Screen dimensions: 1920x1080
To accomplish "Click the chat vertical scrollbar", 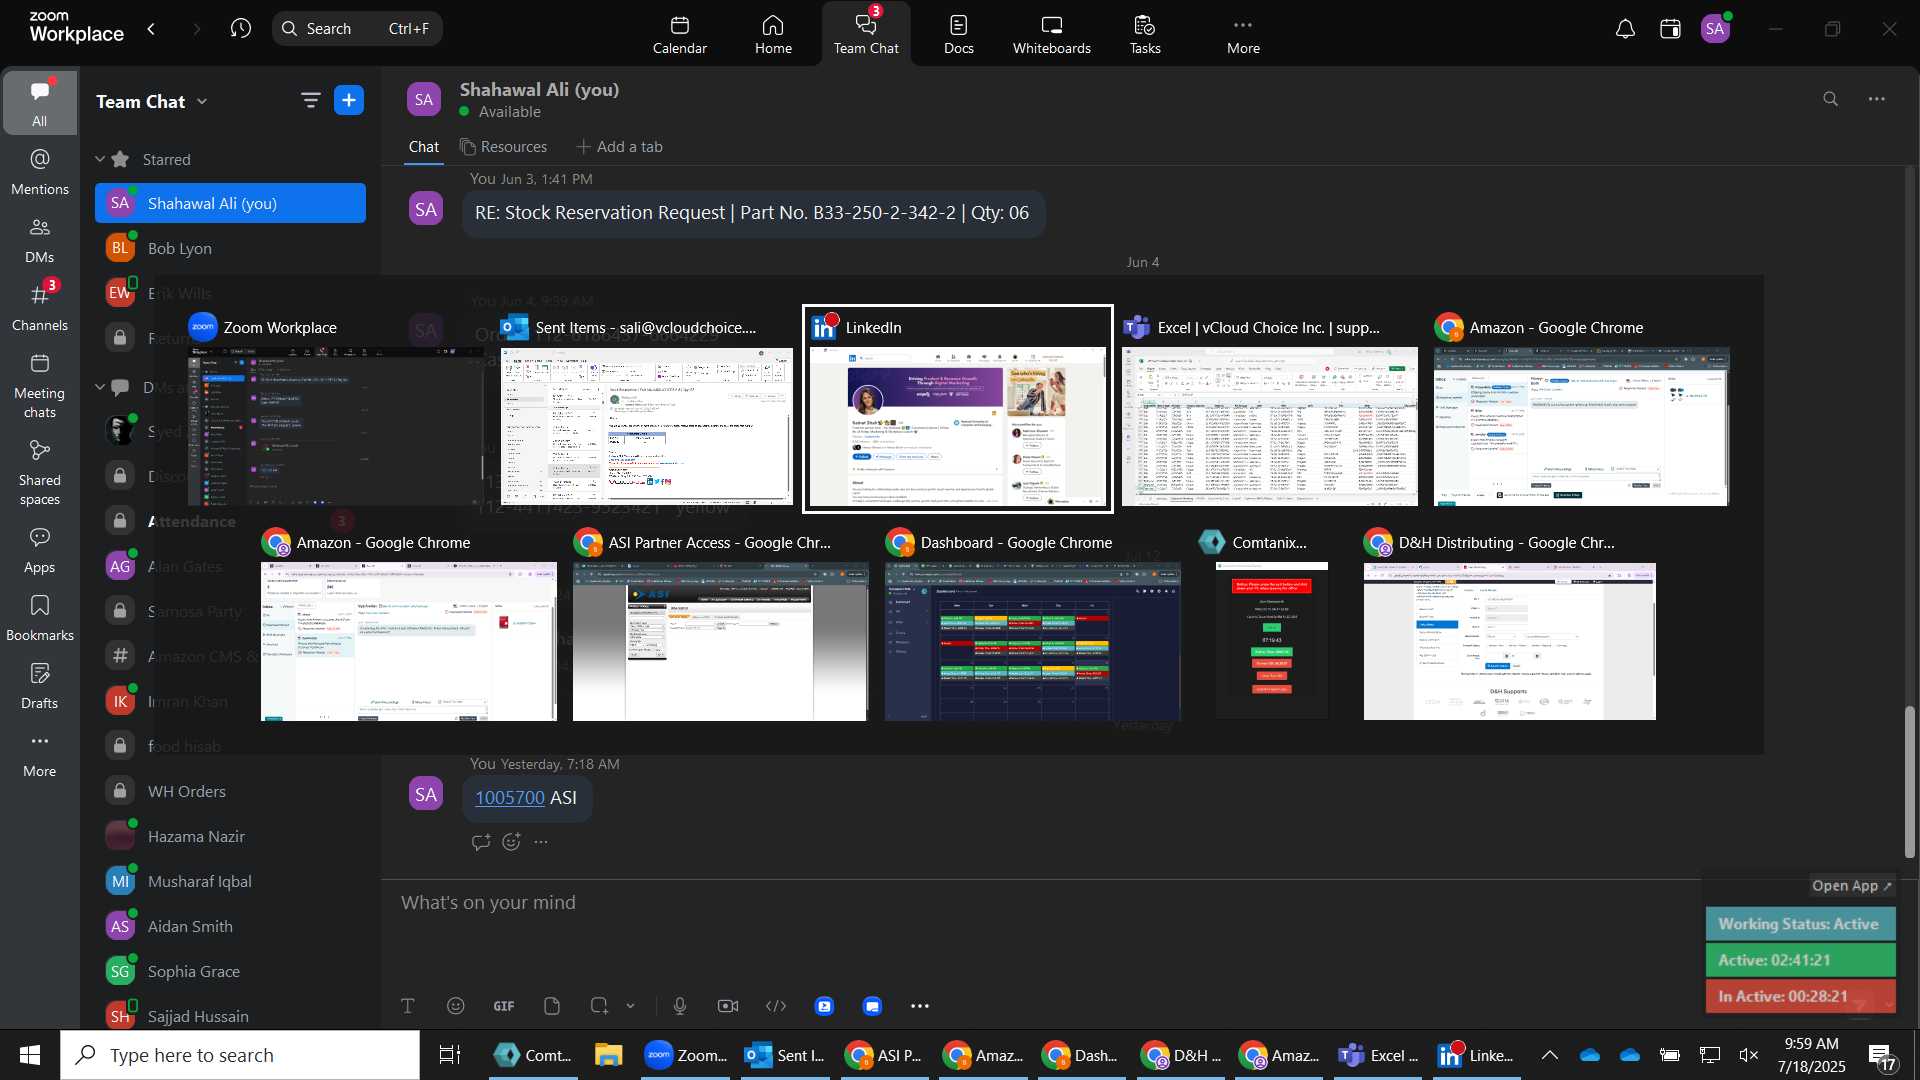I will coord(1909,782).
